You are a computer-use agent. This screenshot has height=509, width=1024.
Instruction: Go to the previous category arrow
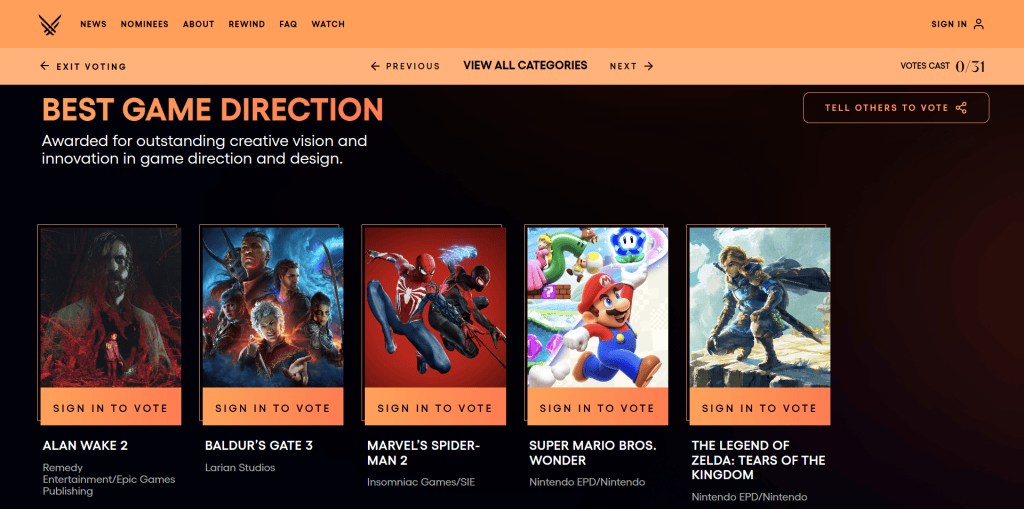pyautogui.click(x=375, y=66)
